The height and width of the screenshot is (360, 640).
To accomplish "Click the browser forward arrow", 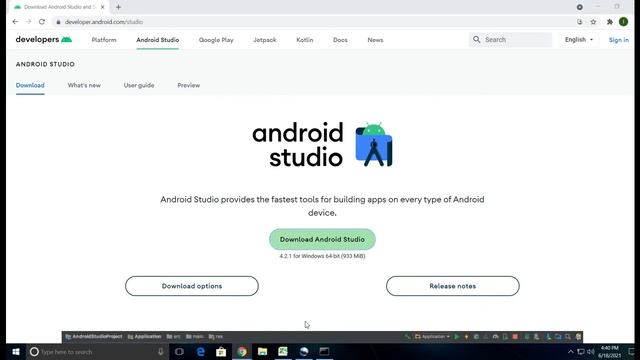I will [x=29, y=22].
